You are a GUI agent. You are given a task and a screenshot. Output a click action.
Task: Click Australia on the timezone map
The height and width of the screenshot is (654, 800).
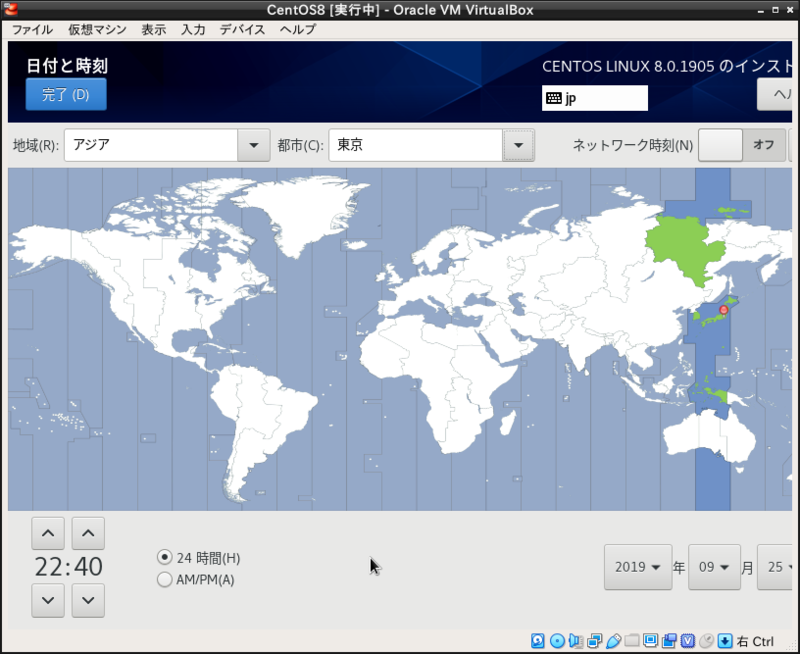click(709, 436)
